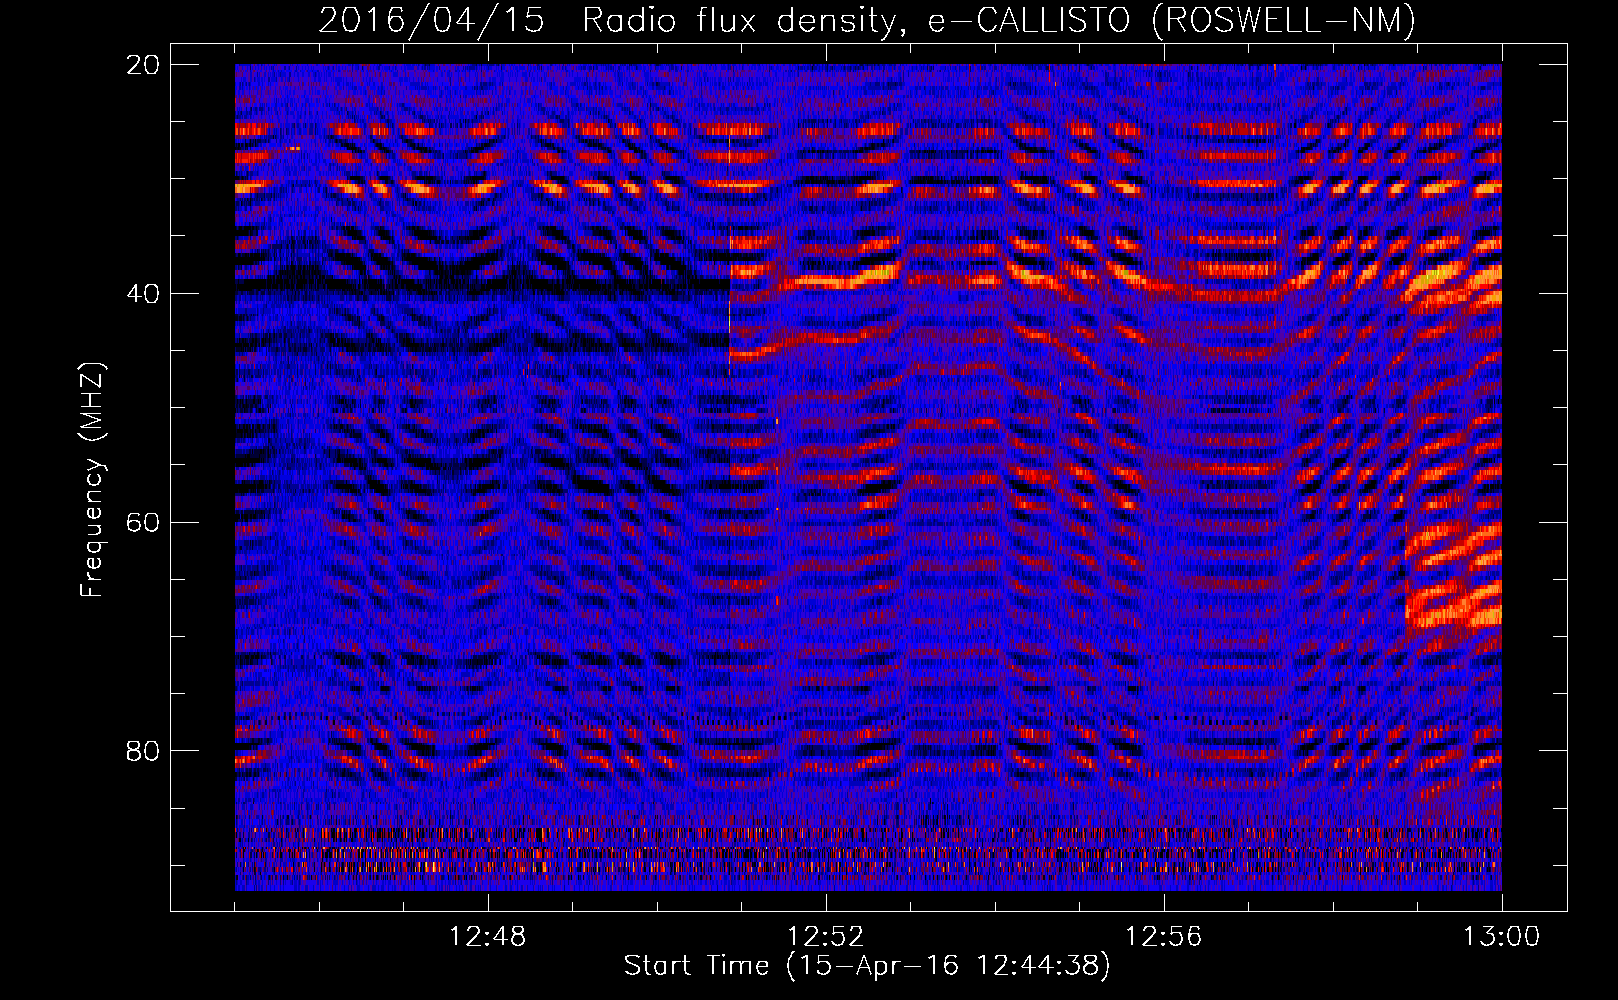Click the 12:56 time tick label

pos(1164,937)
